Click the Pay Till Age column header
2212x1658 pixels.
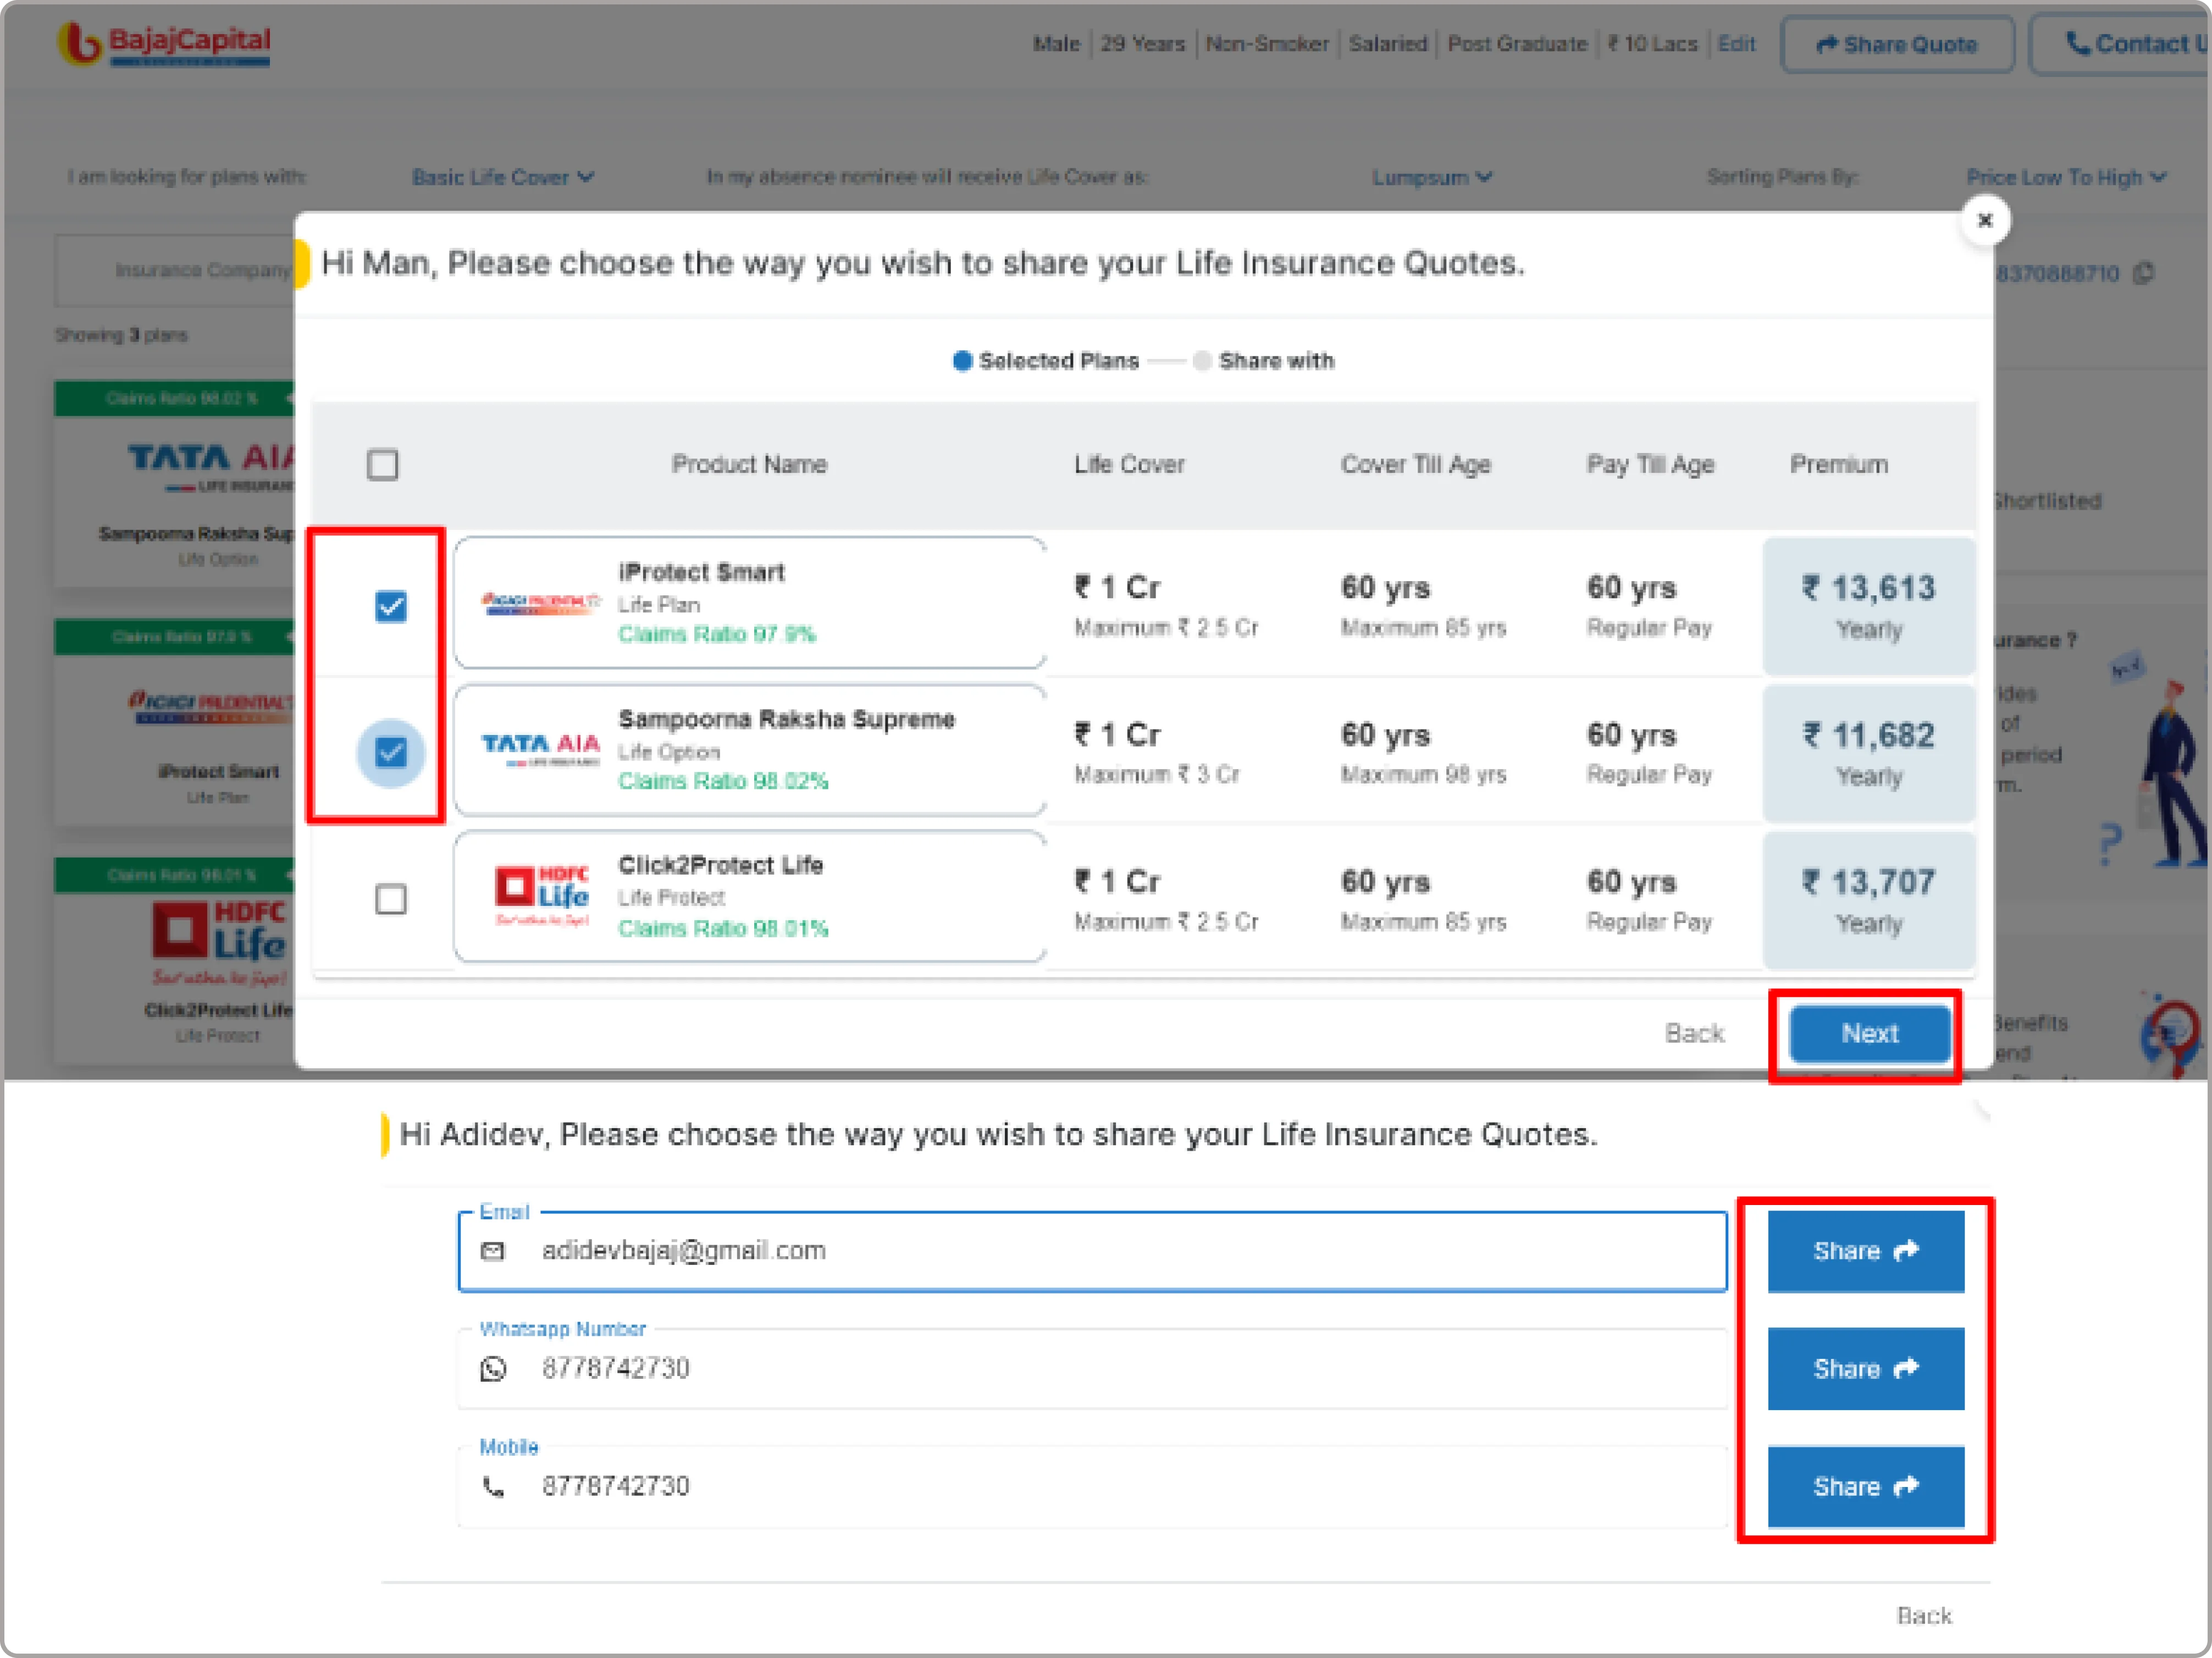(x=1650, y=464)
